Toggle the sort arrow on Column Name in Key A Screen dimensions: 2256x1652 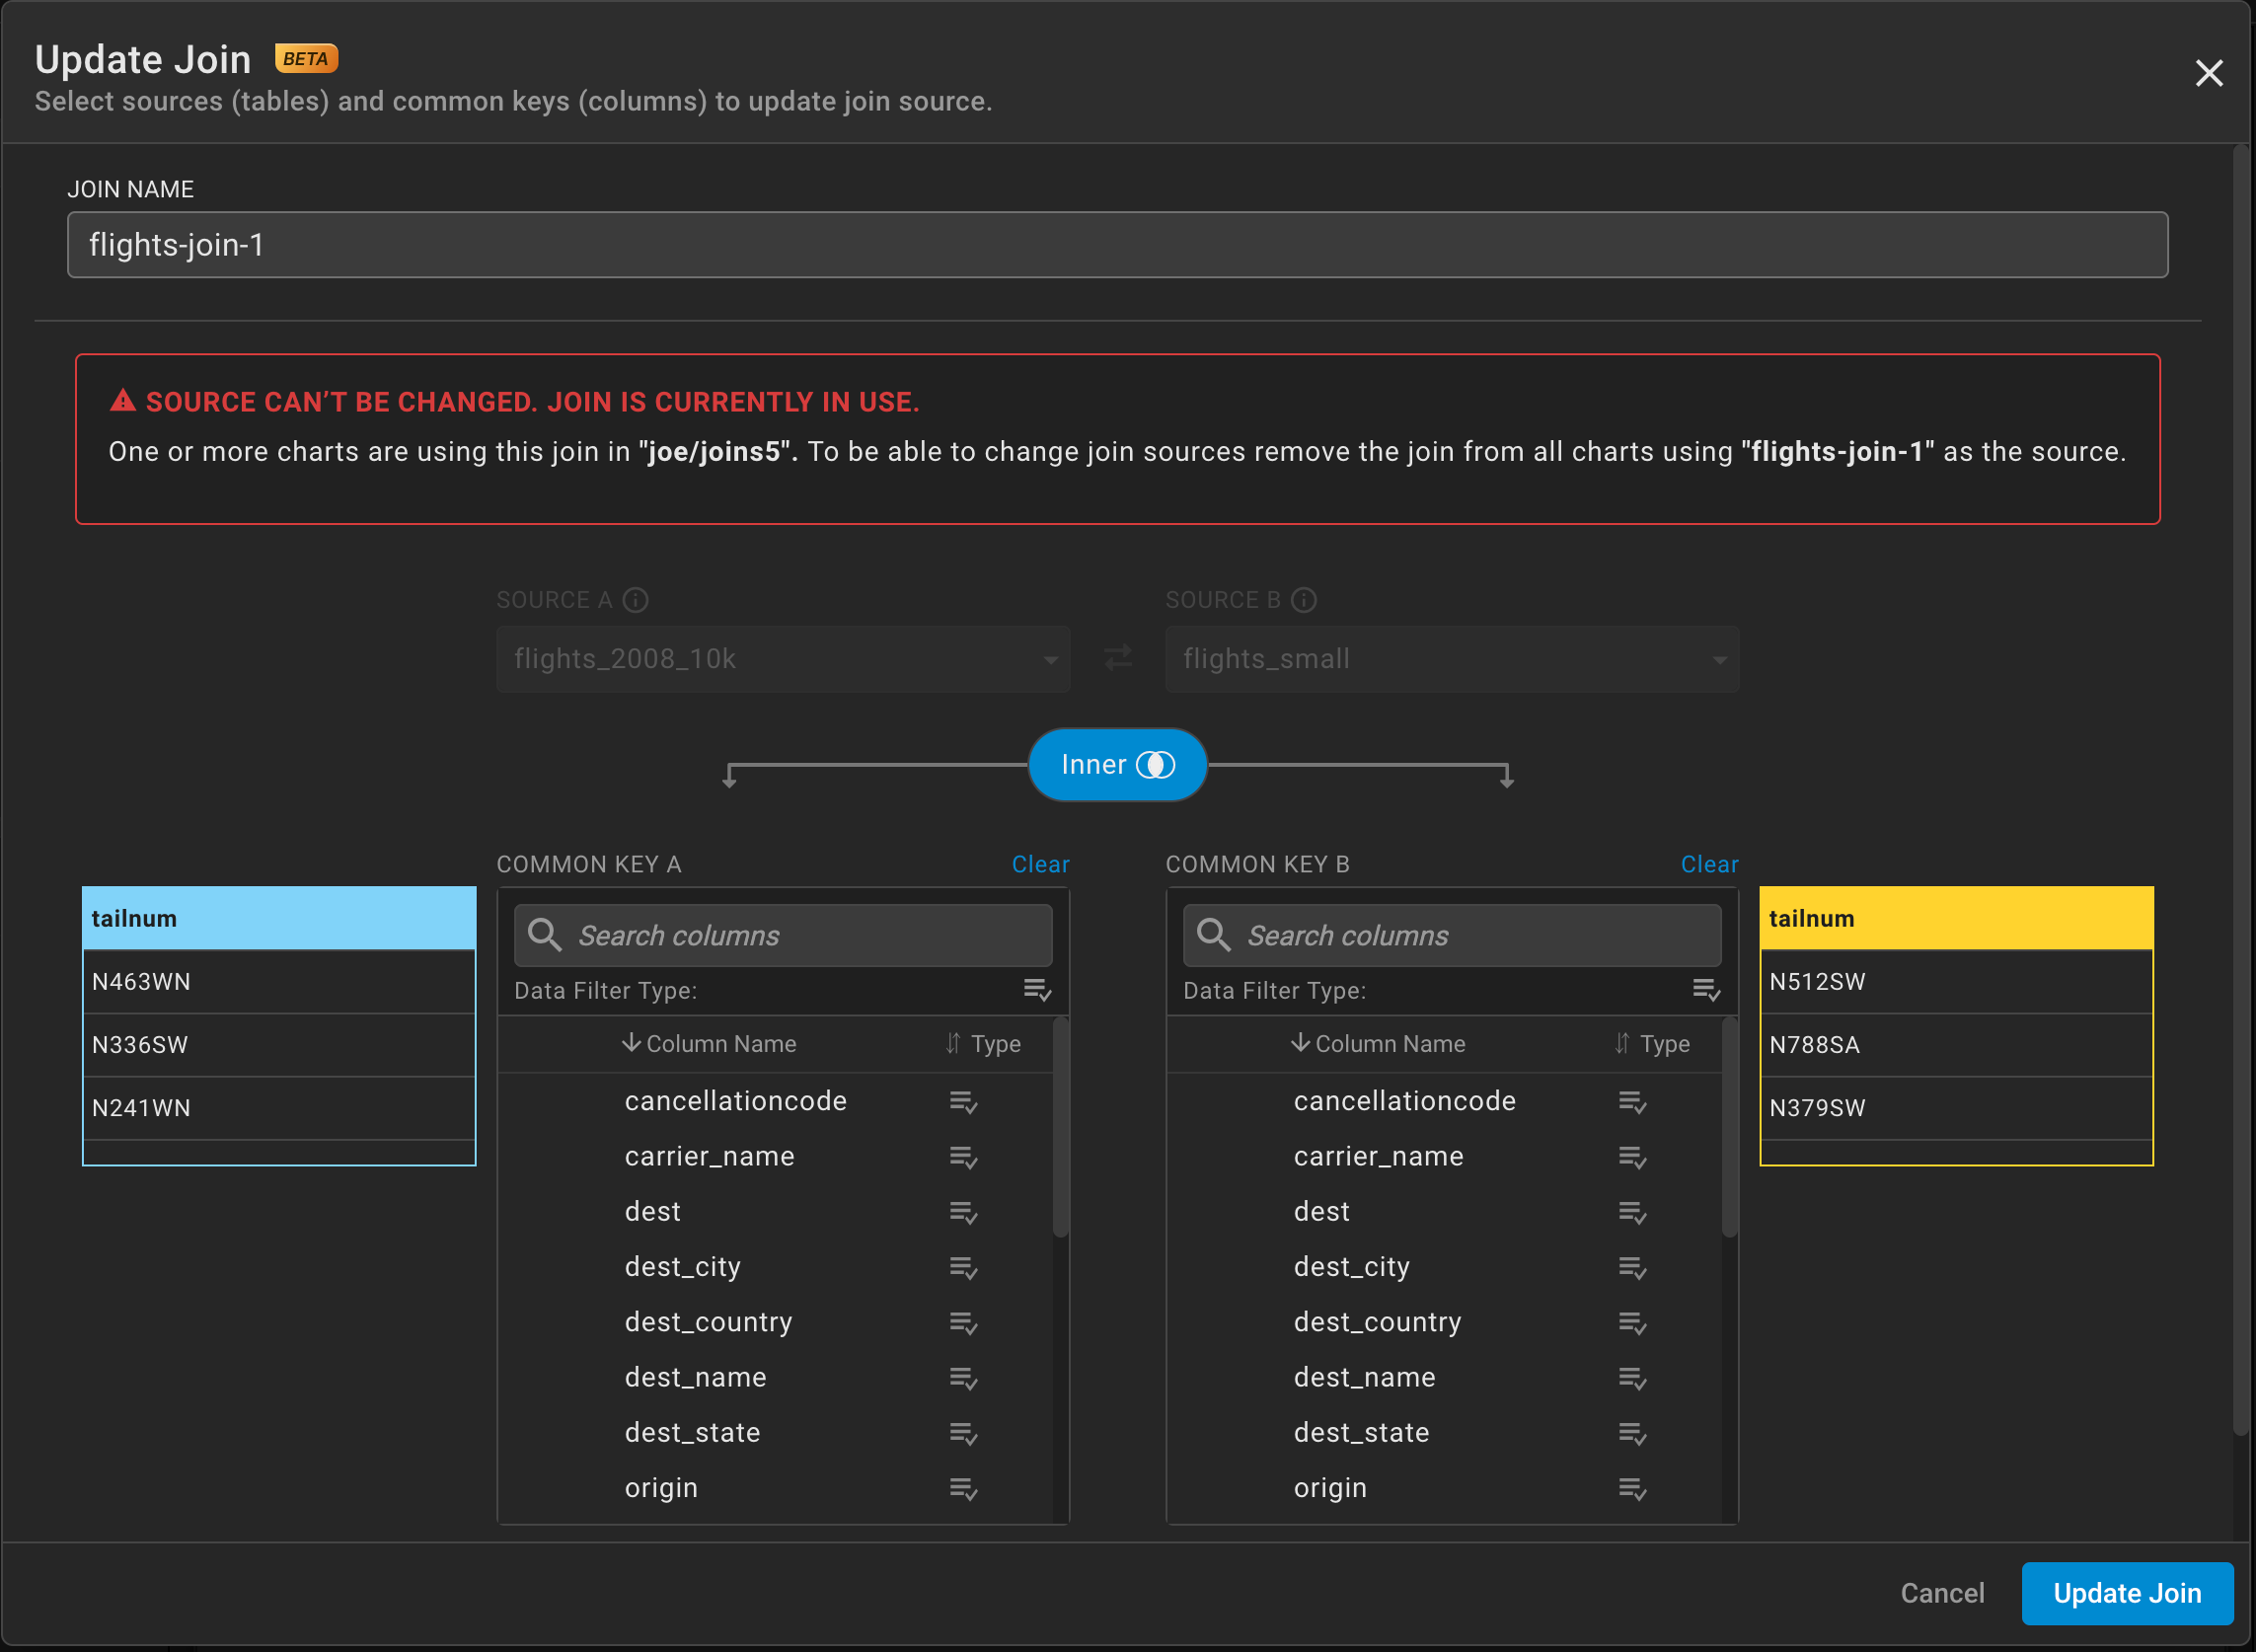coord(631,1043)
